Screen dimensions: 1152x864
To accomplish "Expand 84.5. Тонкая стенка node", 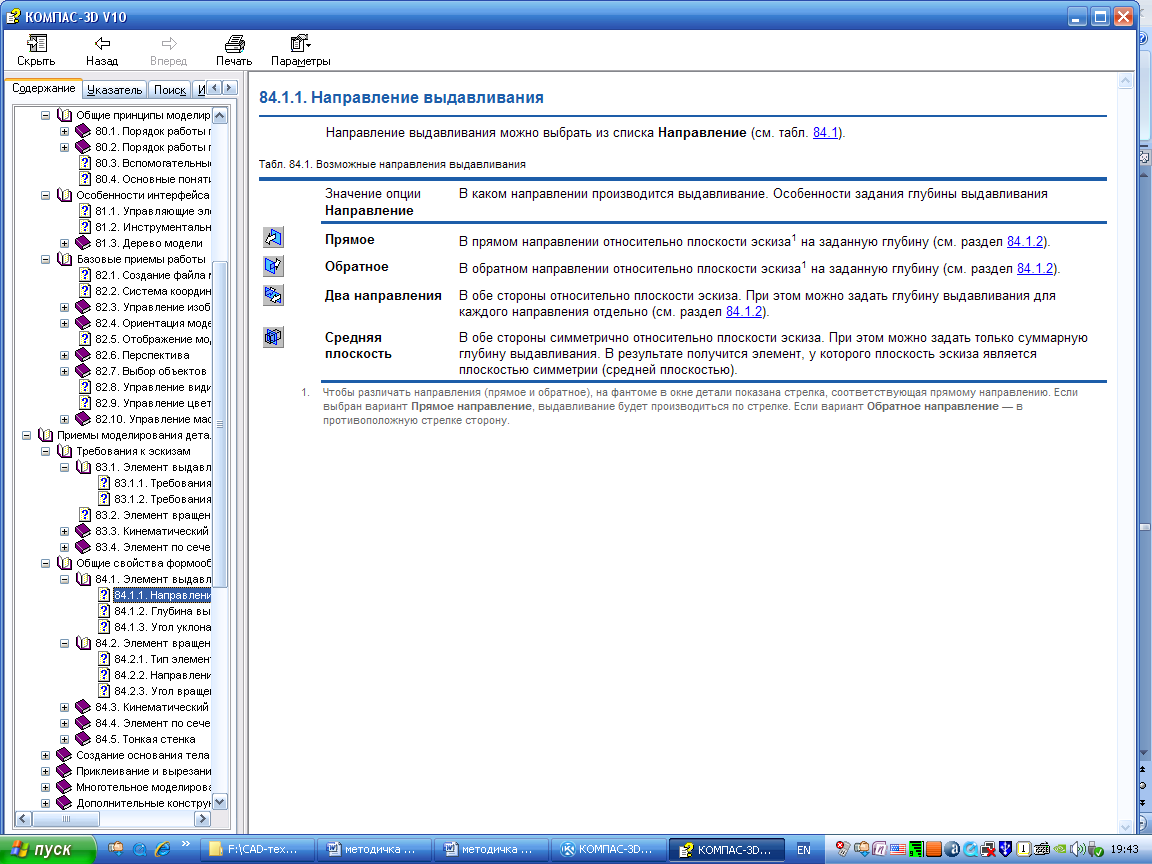I will [65, 739].
